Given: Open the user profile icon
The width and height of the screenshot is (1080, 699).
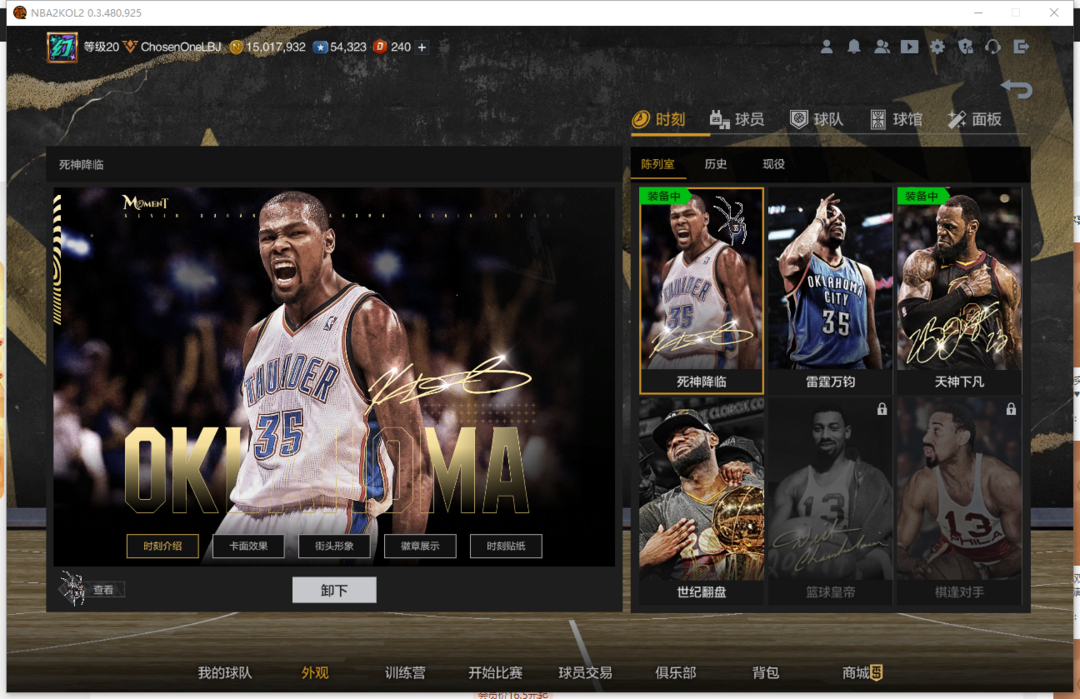Looking at the screenshot, I should 826,47.
